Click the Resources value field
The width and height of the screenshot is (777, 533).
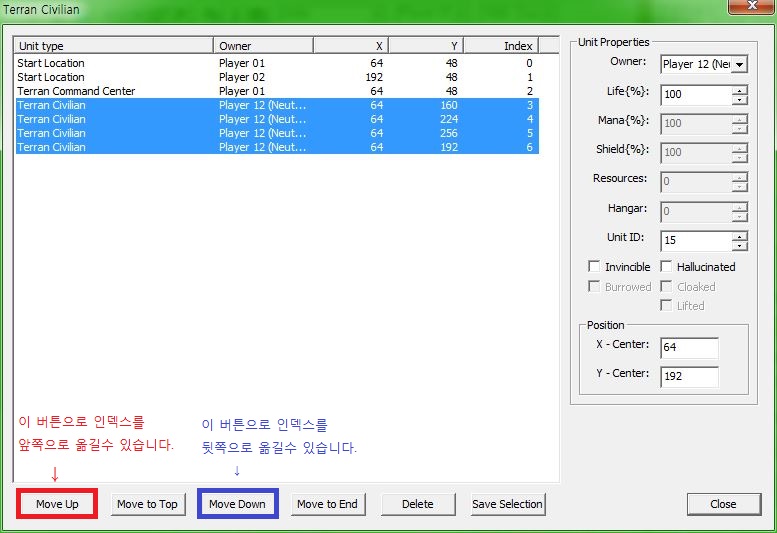(x=696, y=182)
